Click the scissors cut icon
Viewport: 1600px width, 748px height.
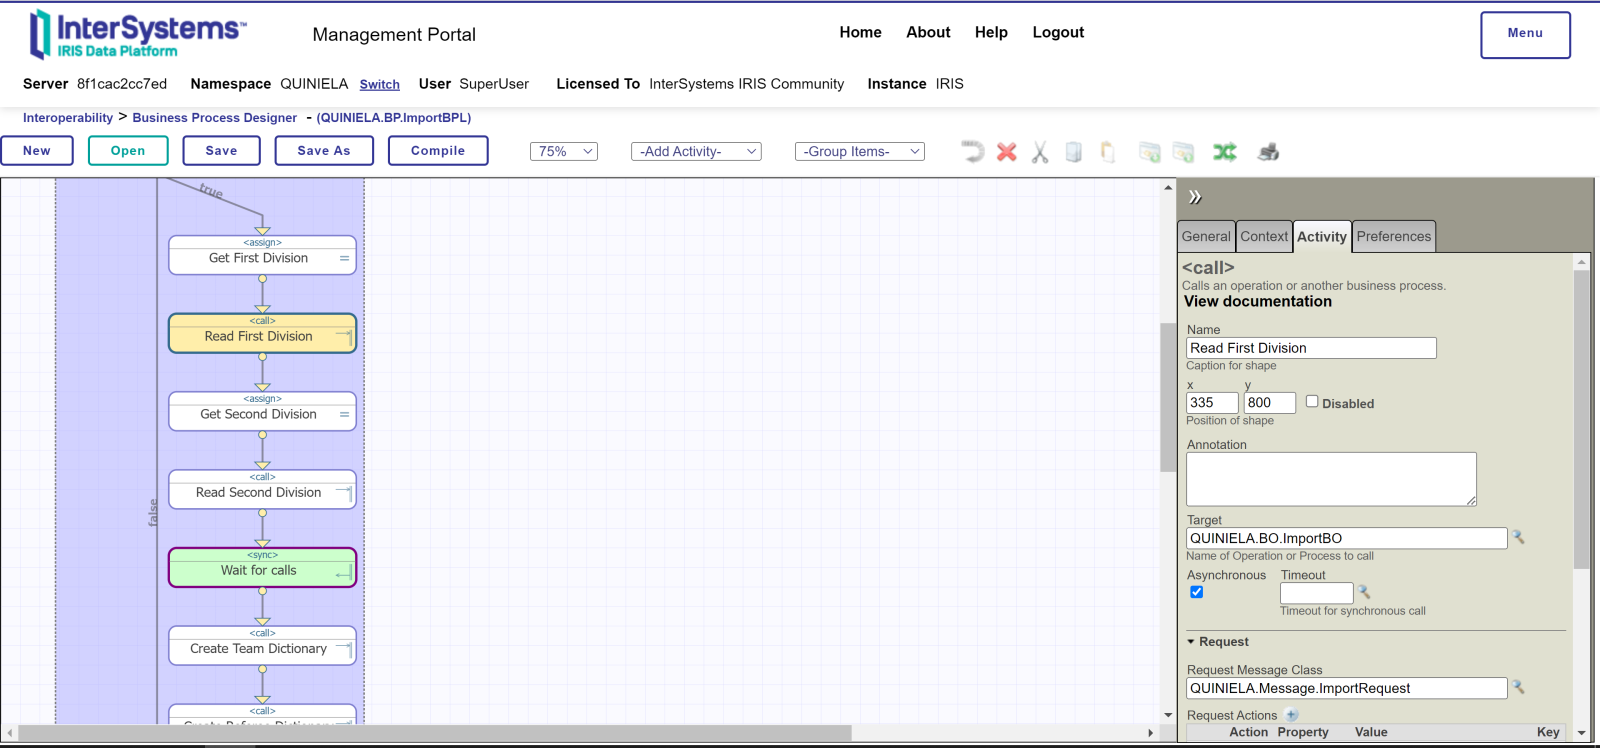pos(1040,152)
